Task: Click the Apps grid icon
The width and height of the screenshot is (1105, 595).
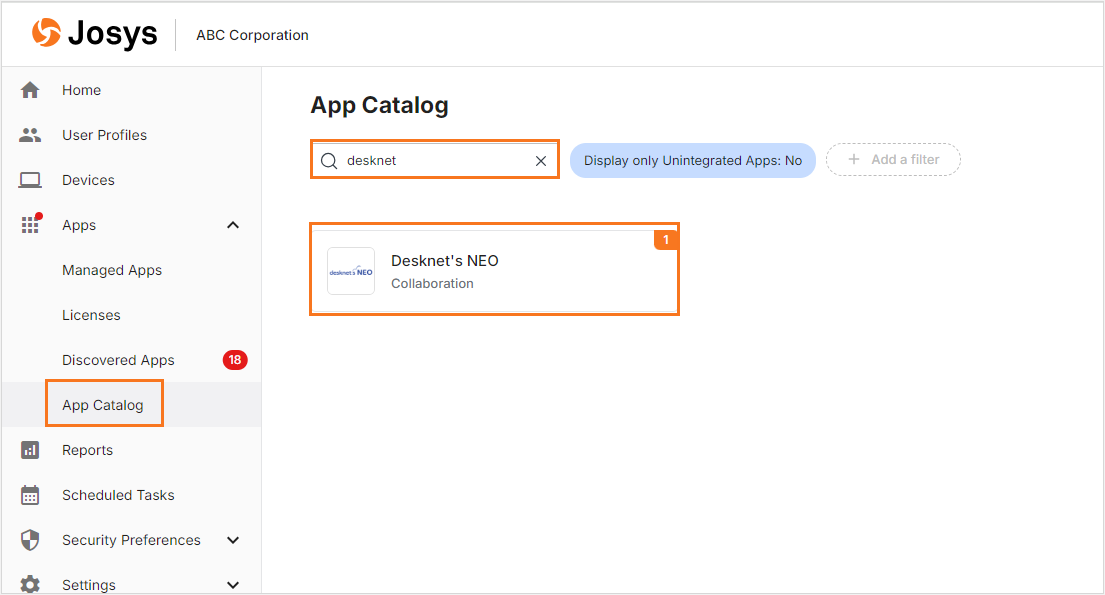Action: click(30, 225)
